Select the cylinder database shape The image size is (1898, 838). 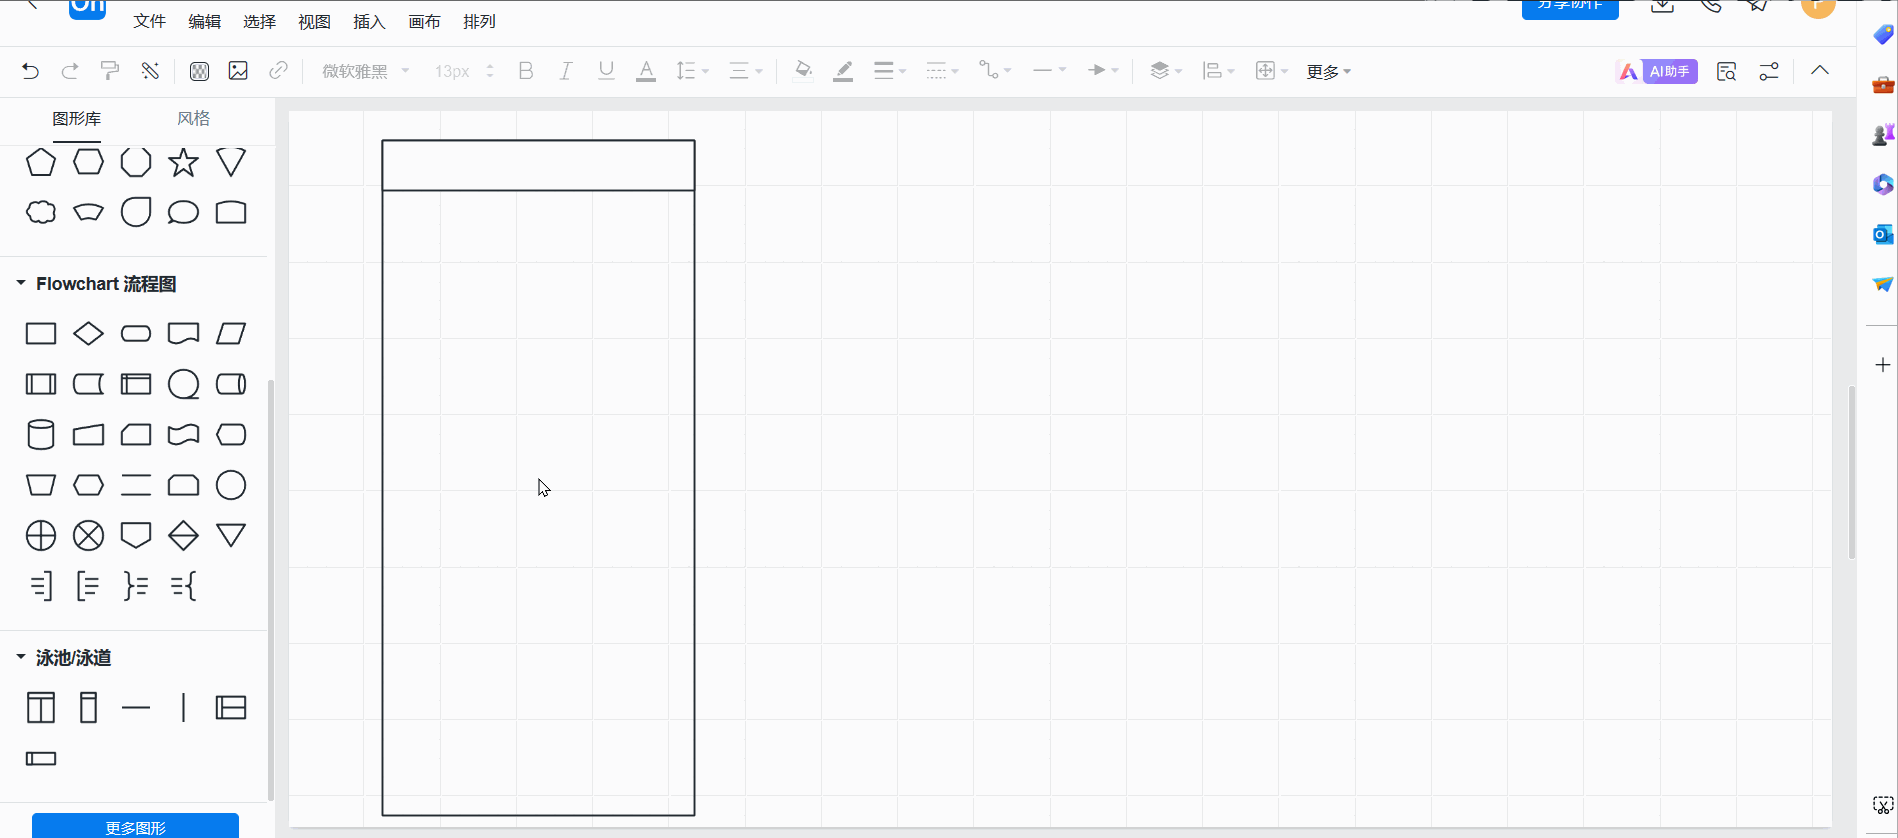(40, 435)
